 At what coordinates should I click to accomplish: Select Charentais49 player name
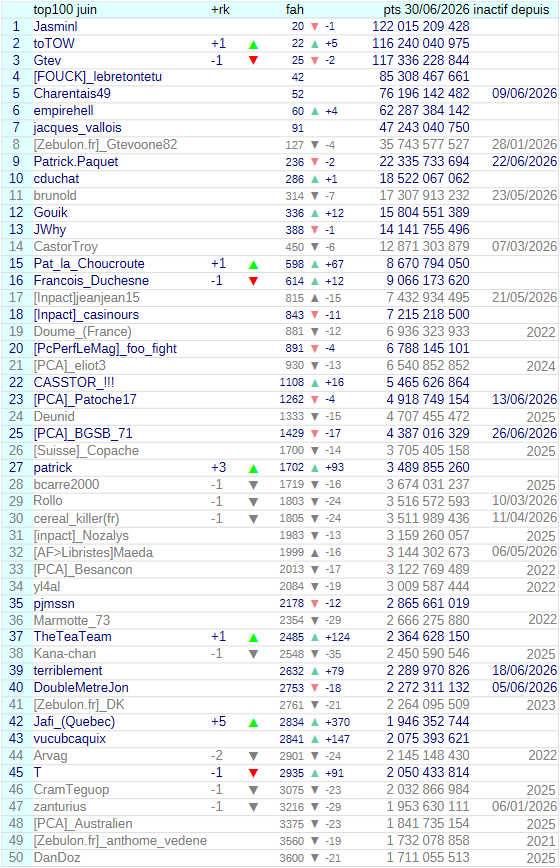click(x=72, y=94)
